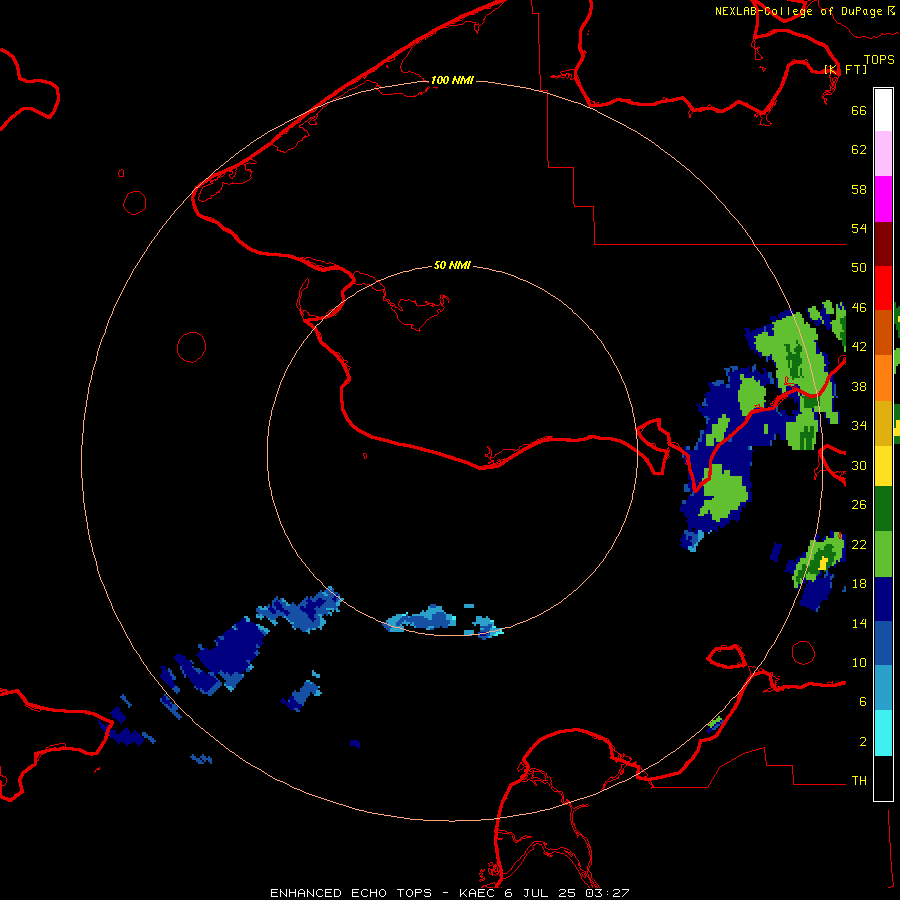Click the ENHANCED ECHO TOPS caption text
Screen dimensions: 900x900
(351, 893)
